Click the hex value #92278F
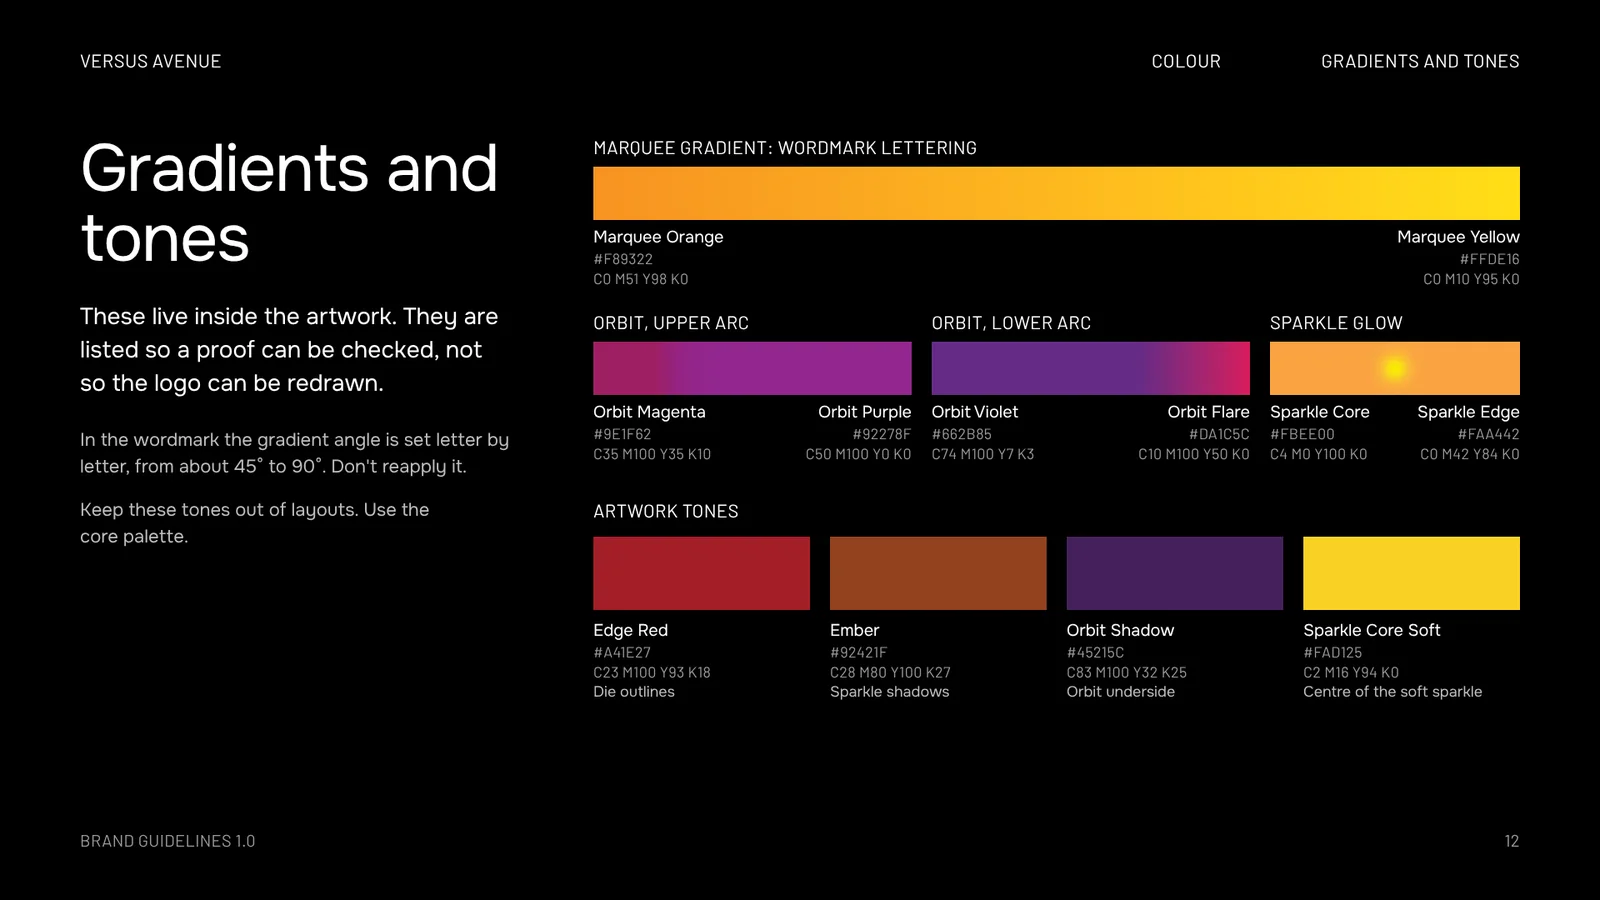 882,434
